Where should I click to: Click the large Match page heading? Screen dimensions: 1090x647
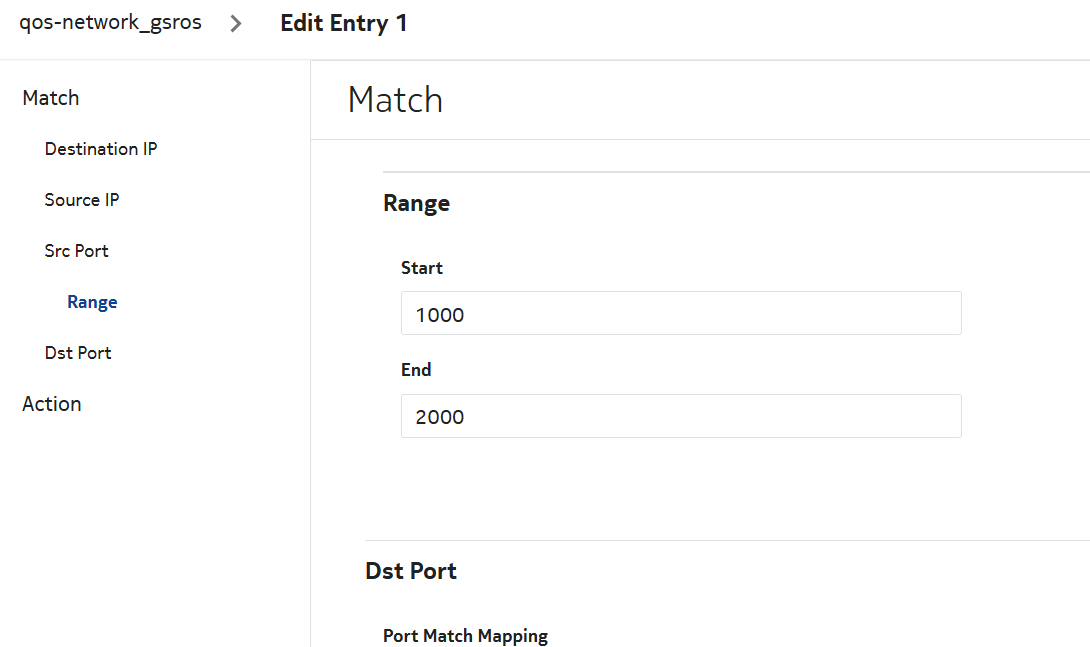coord(395,100)
